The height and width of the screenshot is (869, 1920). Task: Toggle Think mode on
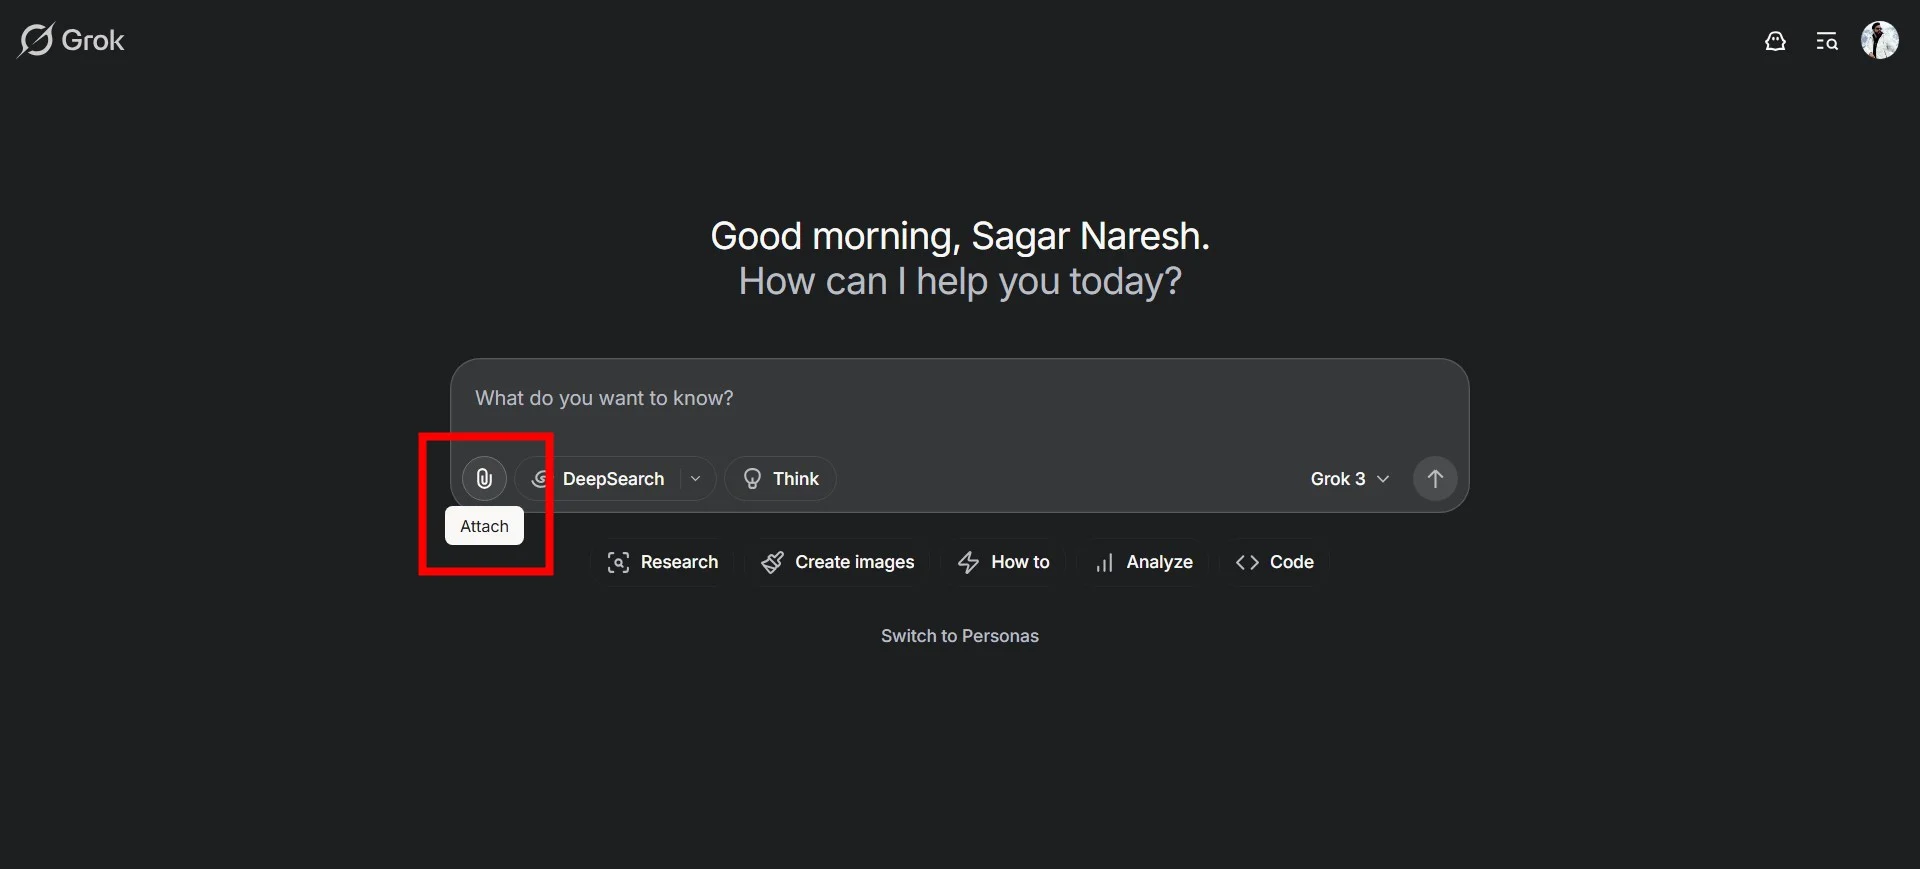781,479
